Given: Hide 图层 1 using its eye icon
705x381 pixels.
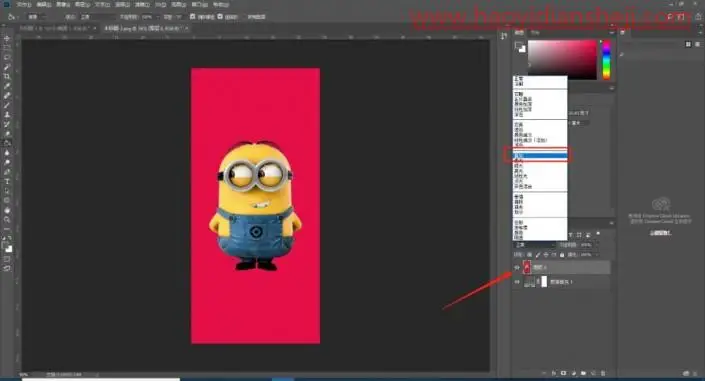Looking at the screenshot, I should [x=517, y=268].
